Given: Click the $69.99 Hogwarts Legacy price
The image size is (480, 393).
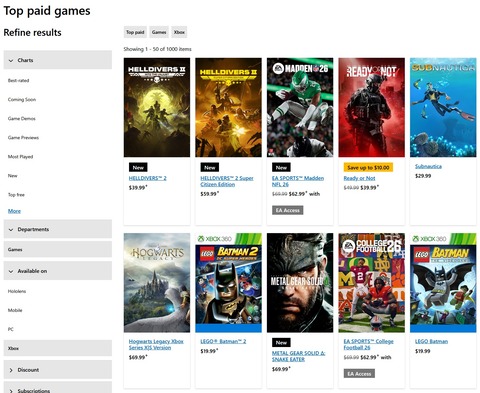Looking at the screenshot, I should point(137,357).
